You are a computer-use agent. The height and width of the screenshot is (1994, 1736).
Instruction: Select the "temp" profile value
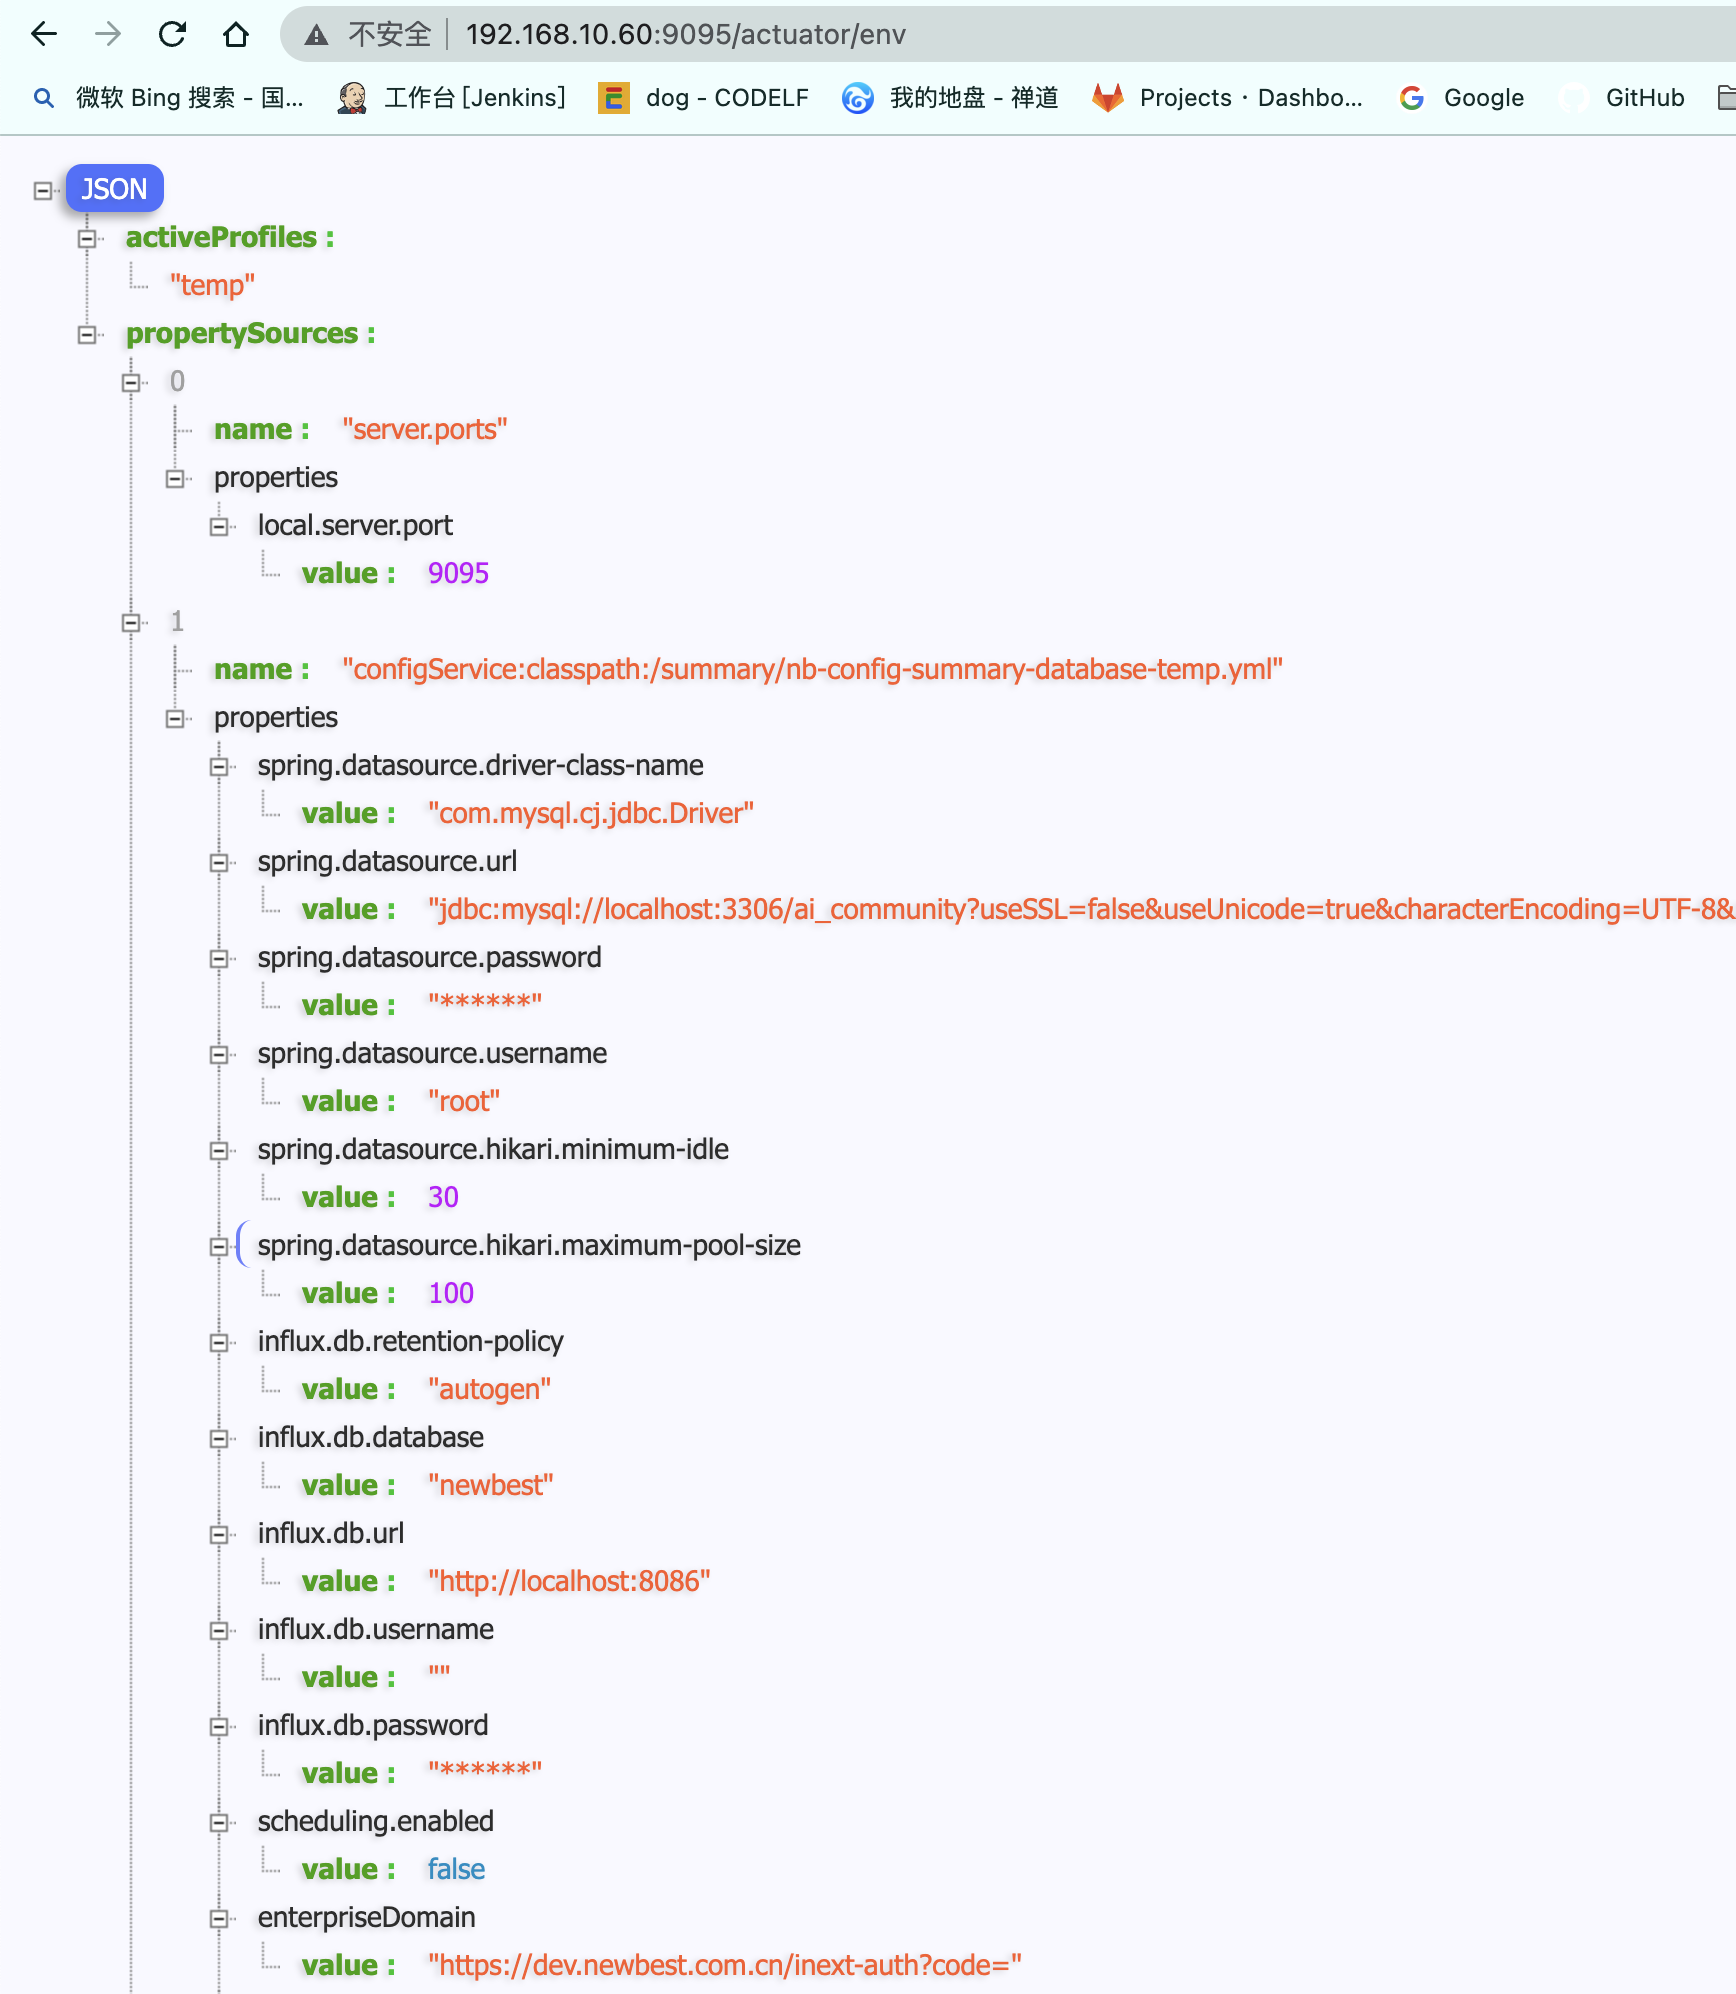tap(212, 285)
